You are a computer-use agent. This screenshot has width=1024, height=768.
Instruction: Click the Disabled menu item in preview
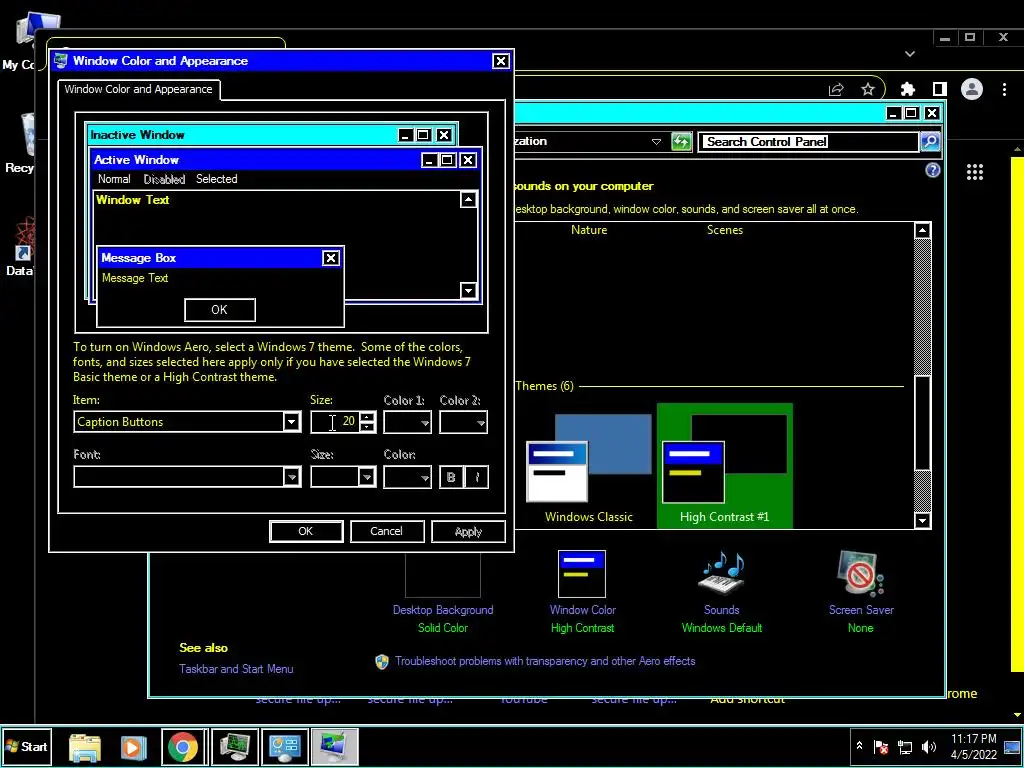pyautogui.click(x=164, y=179)
